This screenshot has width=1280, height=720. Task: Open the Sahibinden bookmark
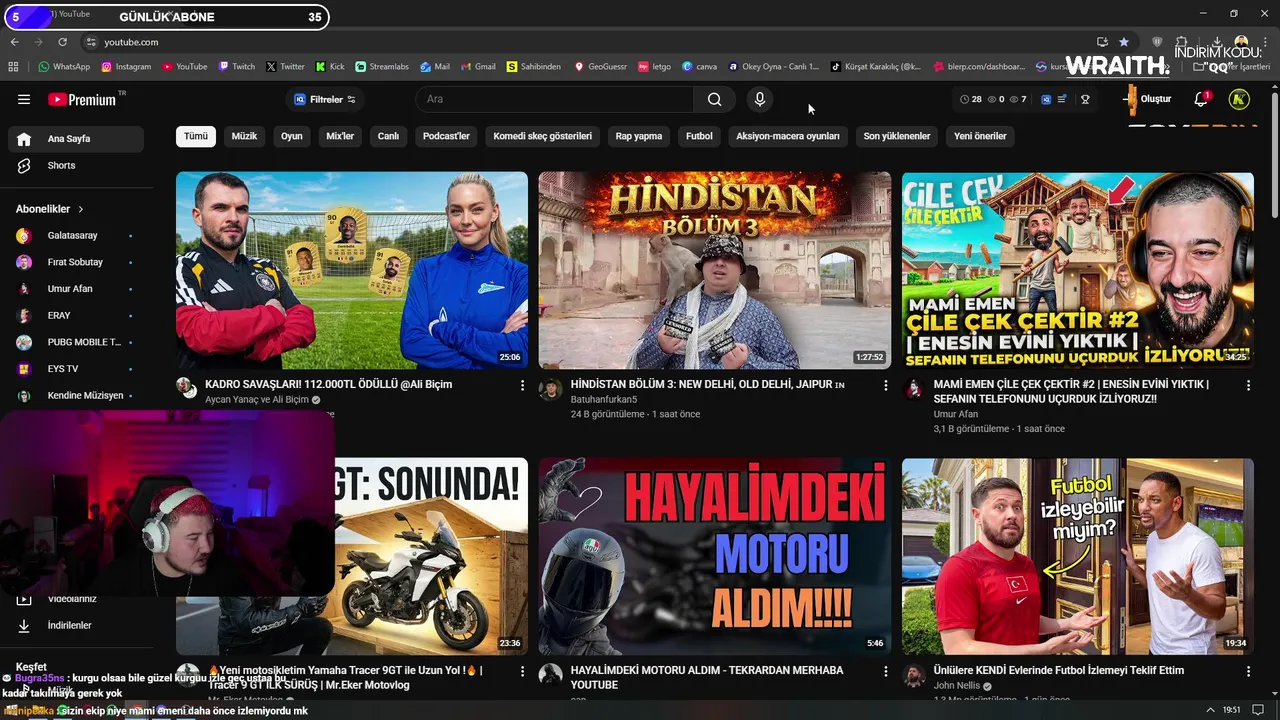534,67
